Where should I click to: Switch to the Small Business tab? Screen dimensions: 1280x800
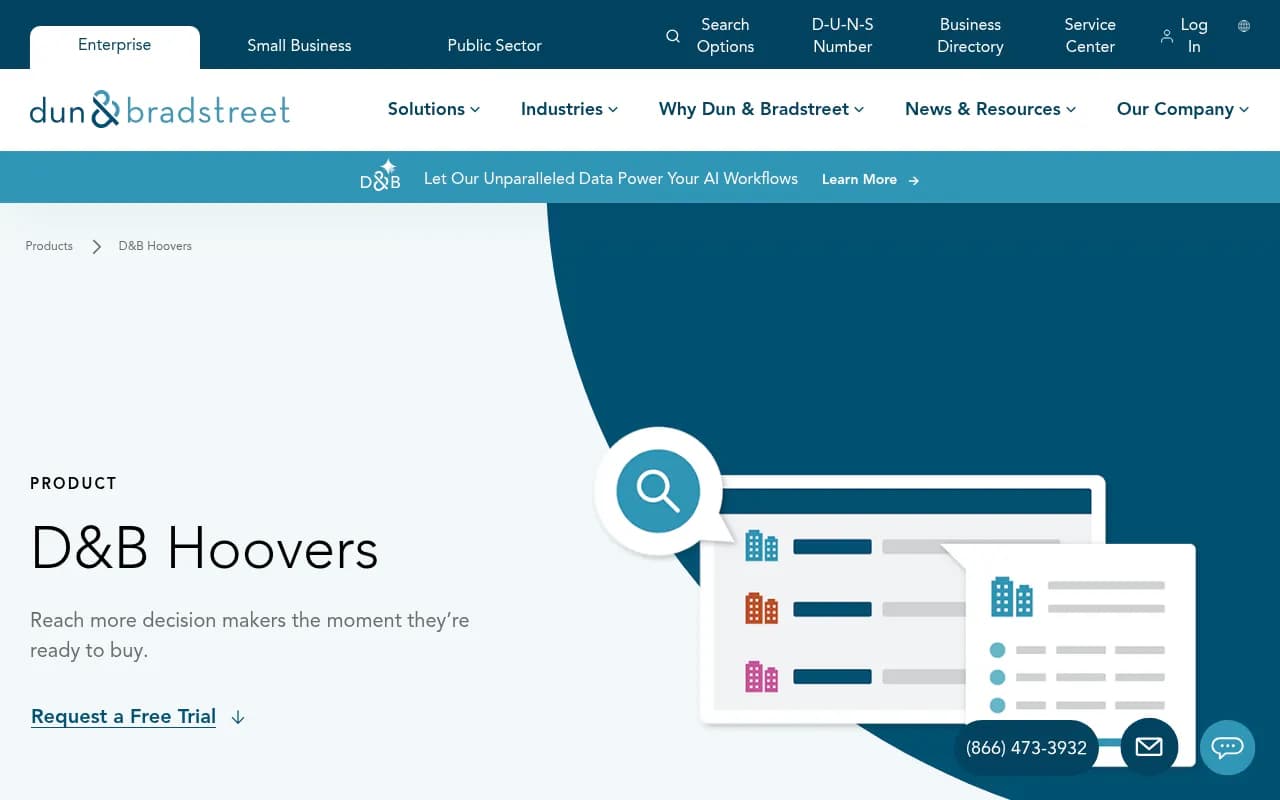[x=299, y=45]
